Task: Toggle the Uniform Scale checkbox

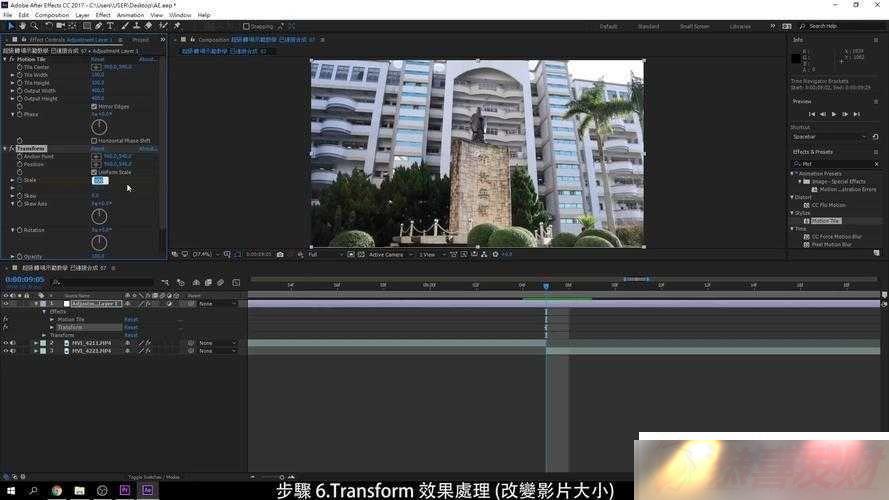Action: tap(94, 172)
